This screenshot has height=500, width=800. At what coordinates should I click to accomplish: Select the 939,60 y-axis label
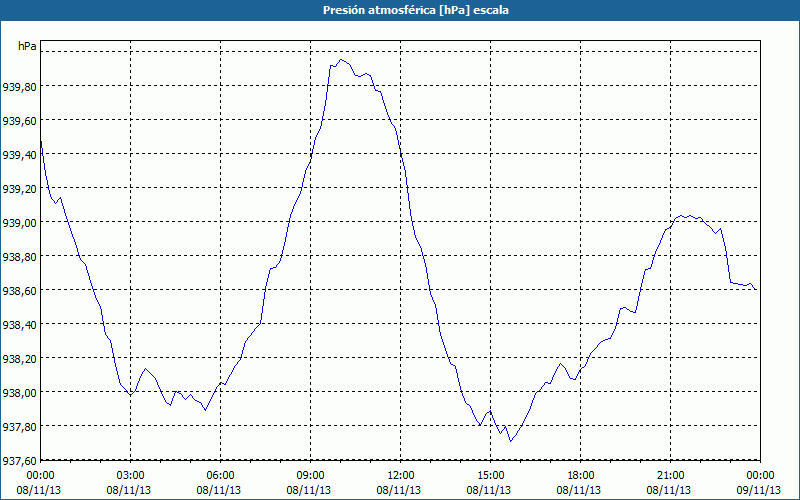tap(19, 121)
